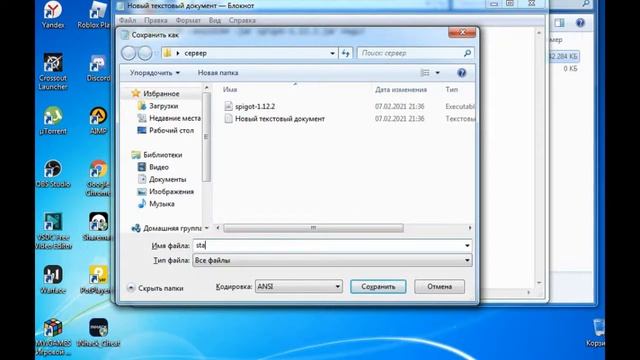Open the Recycle Bin desktop icon
The image size is (640, 360).
coord(597,333)
